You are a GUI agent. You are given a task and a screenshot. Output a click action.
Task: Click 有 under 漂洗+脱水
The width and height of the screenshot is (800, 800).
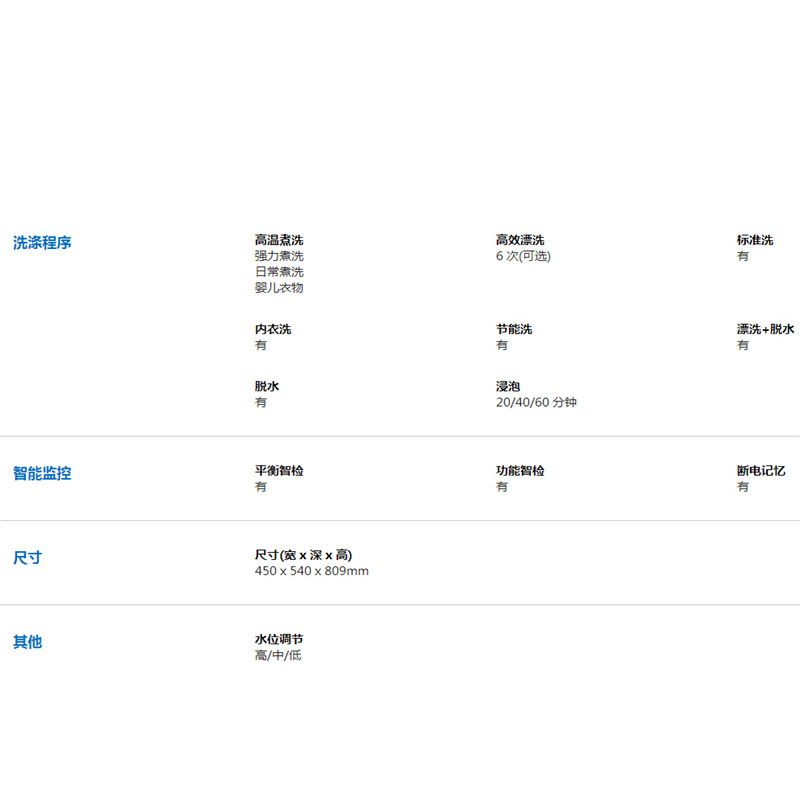(x=742, y=345)
